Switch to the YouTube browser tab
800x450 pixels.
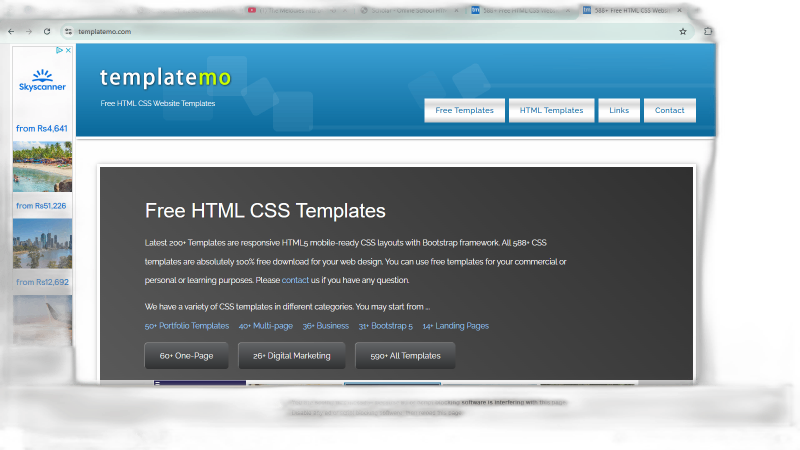(x=290, y=11)
